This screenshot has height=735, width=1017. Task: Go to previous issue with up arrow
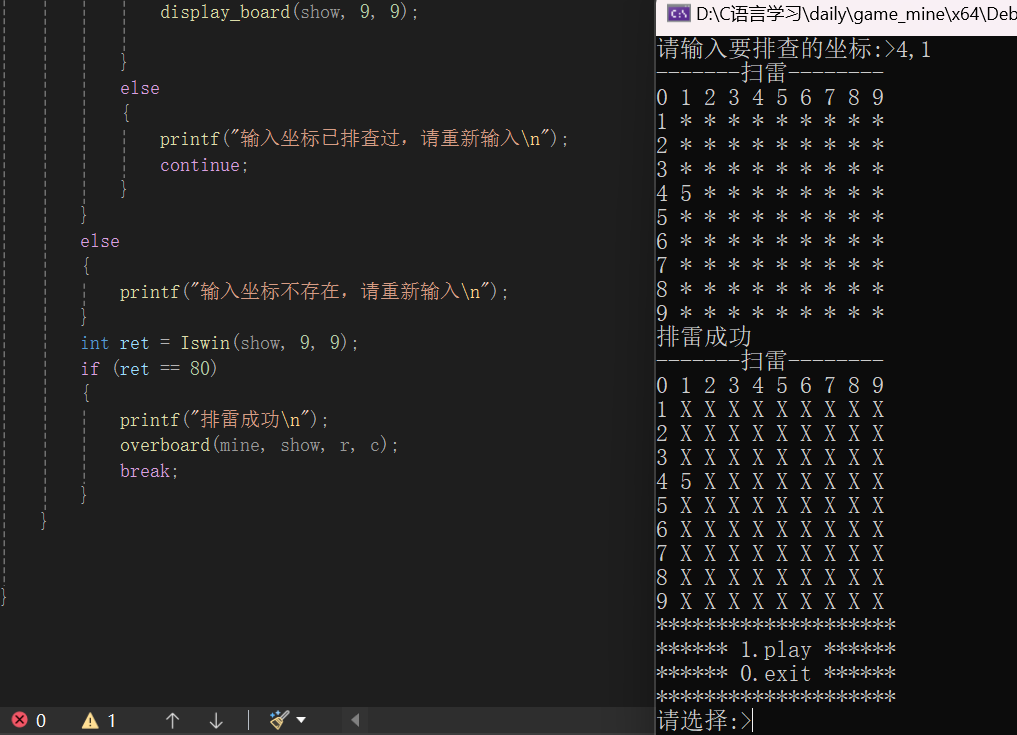point(173,720)
